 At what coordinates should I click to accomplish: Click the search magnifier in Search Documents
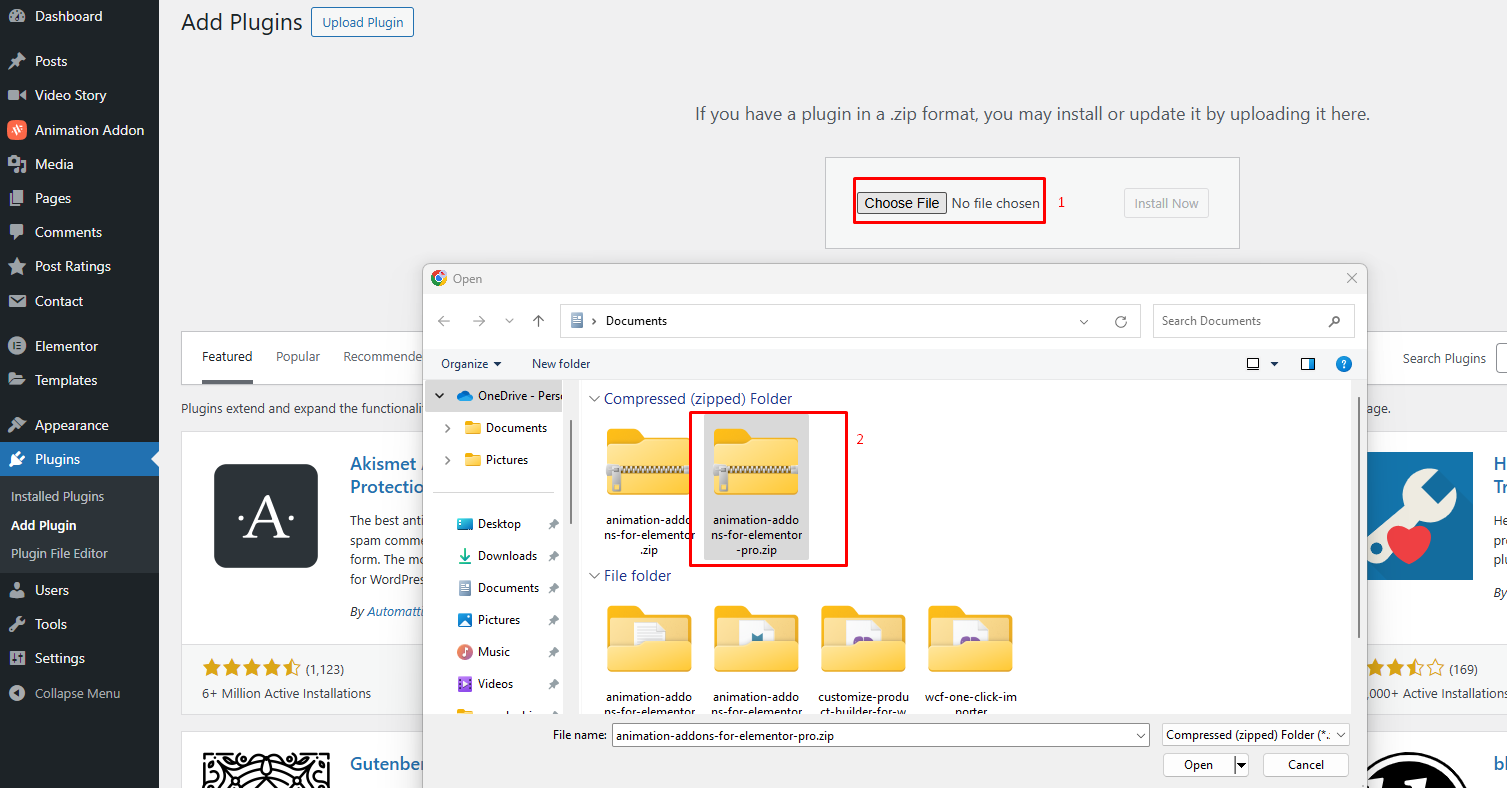(x=1334, y=321)
